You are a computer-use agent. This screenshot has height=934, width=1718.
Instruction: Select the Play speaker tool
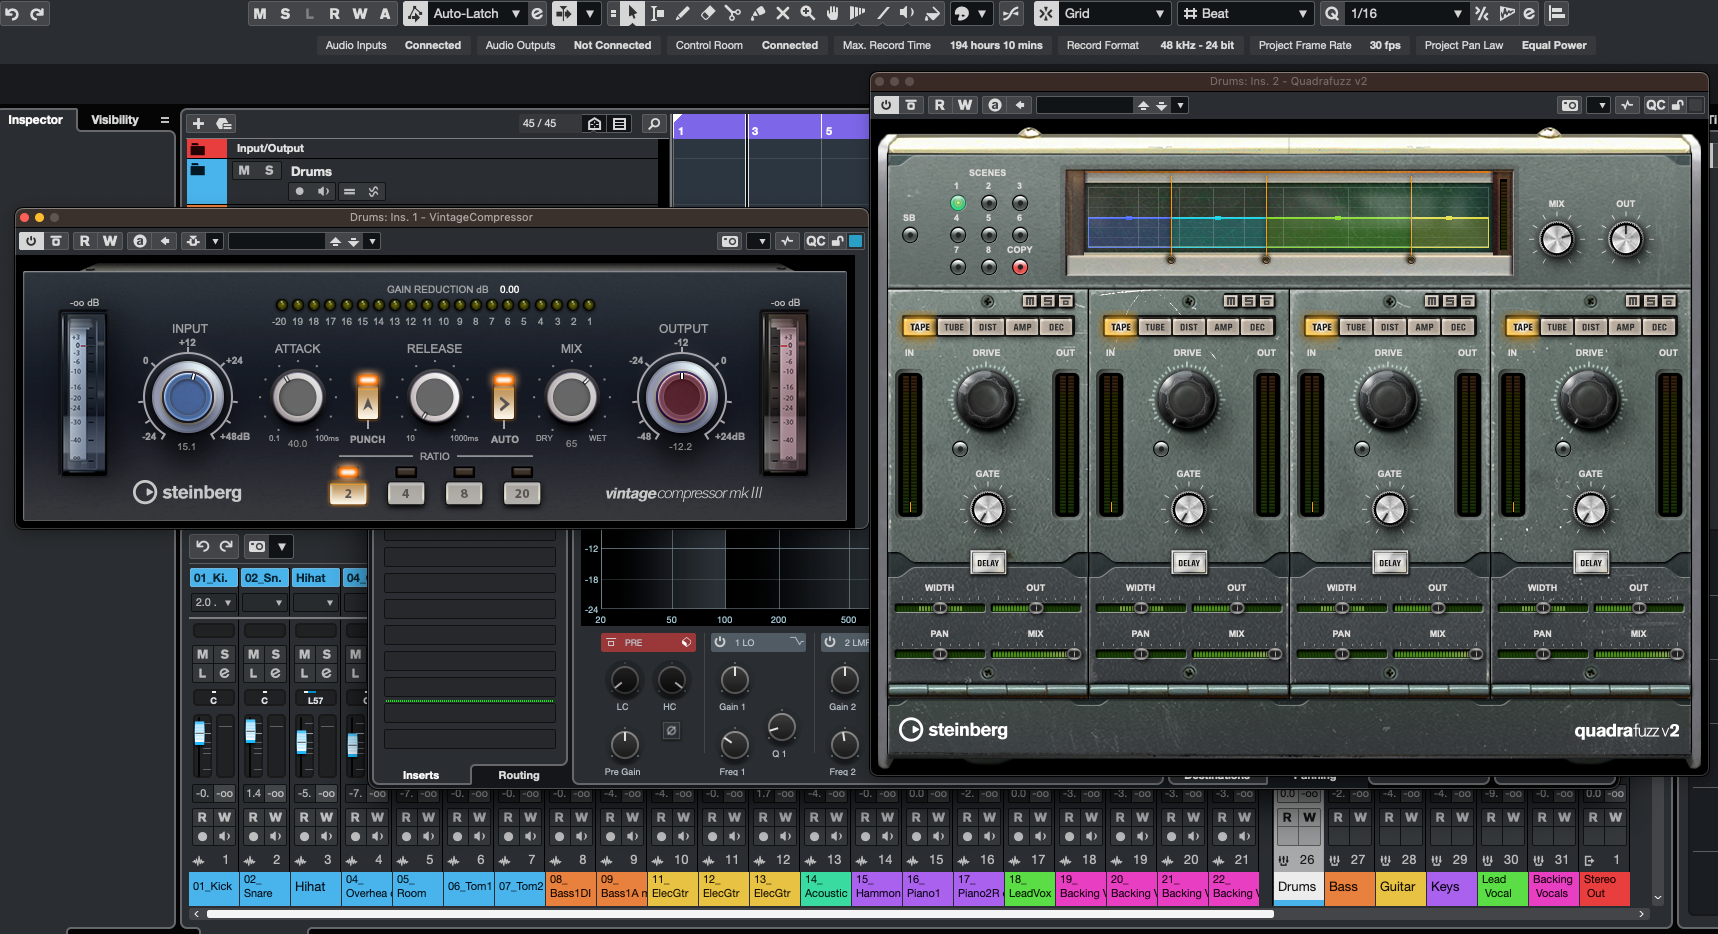(907, 13)
